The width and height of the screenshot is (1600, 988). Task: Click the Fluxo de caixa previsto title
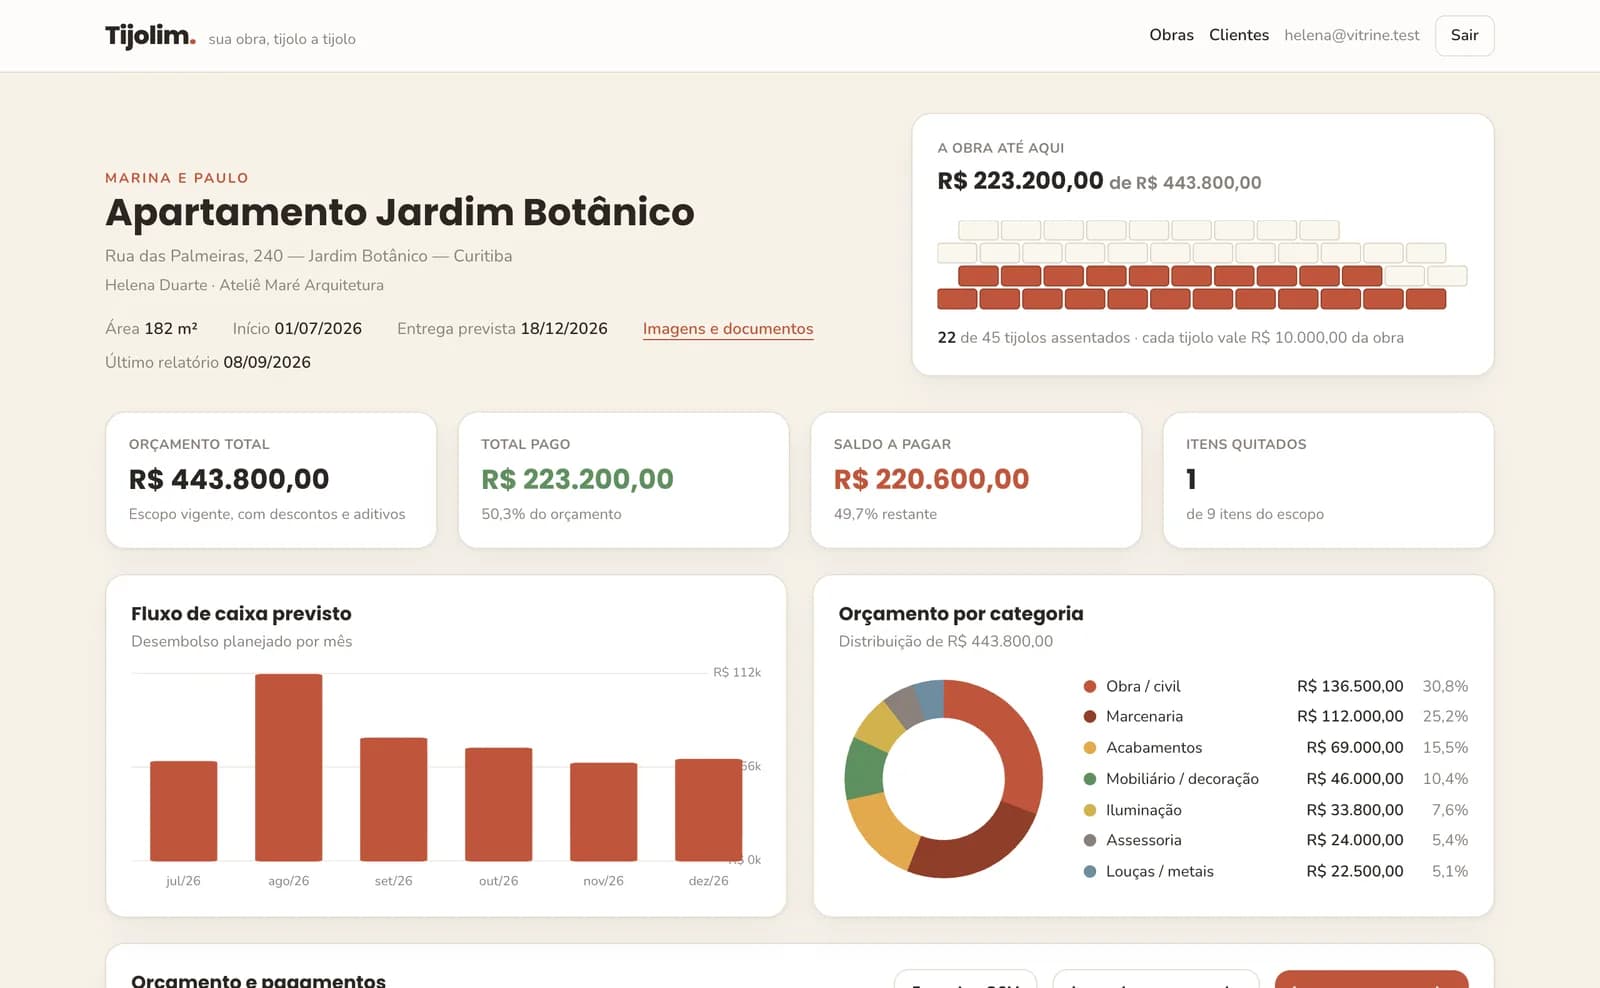coord(241,614)
